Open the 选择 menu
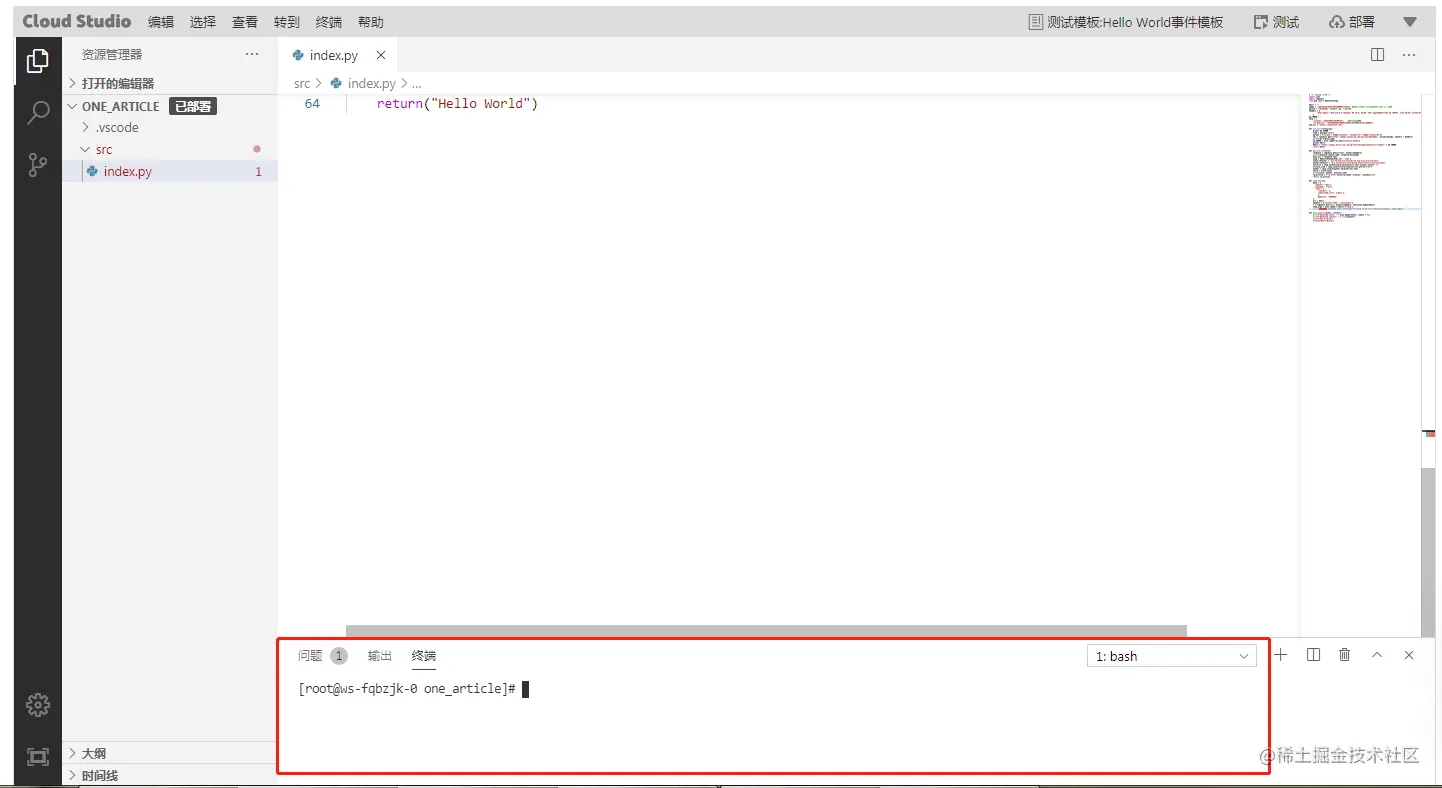 coord(203,22)
